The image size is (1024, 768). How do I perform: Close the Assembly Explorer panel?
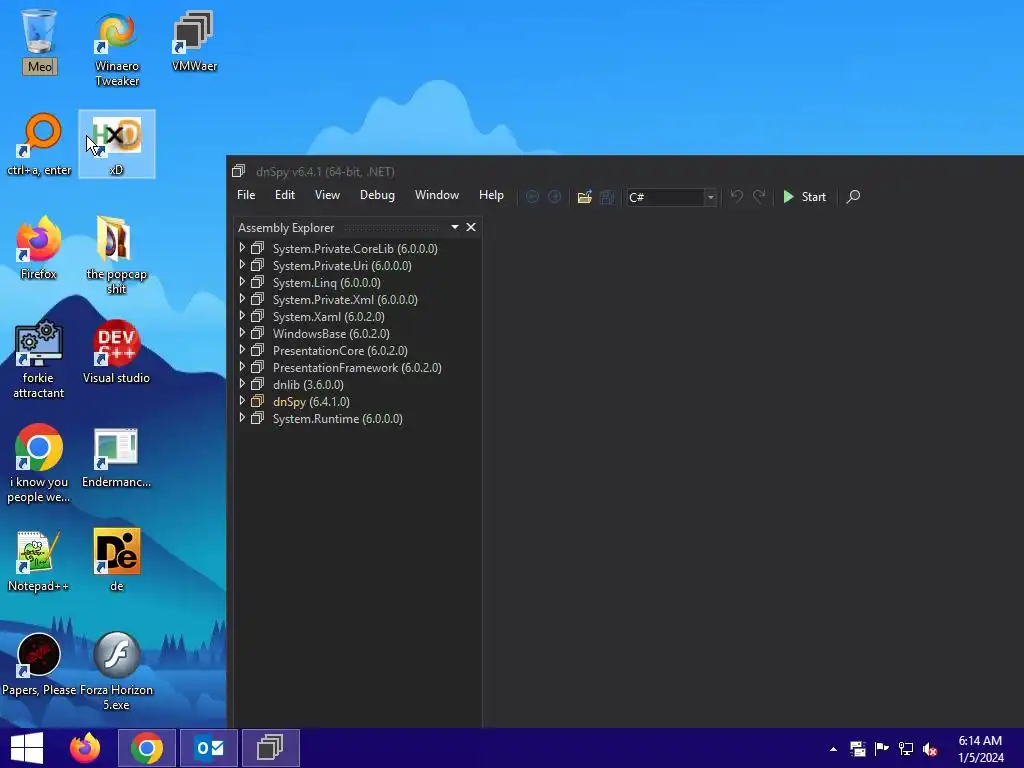click(x=471, y=227)
